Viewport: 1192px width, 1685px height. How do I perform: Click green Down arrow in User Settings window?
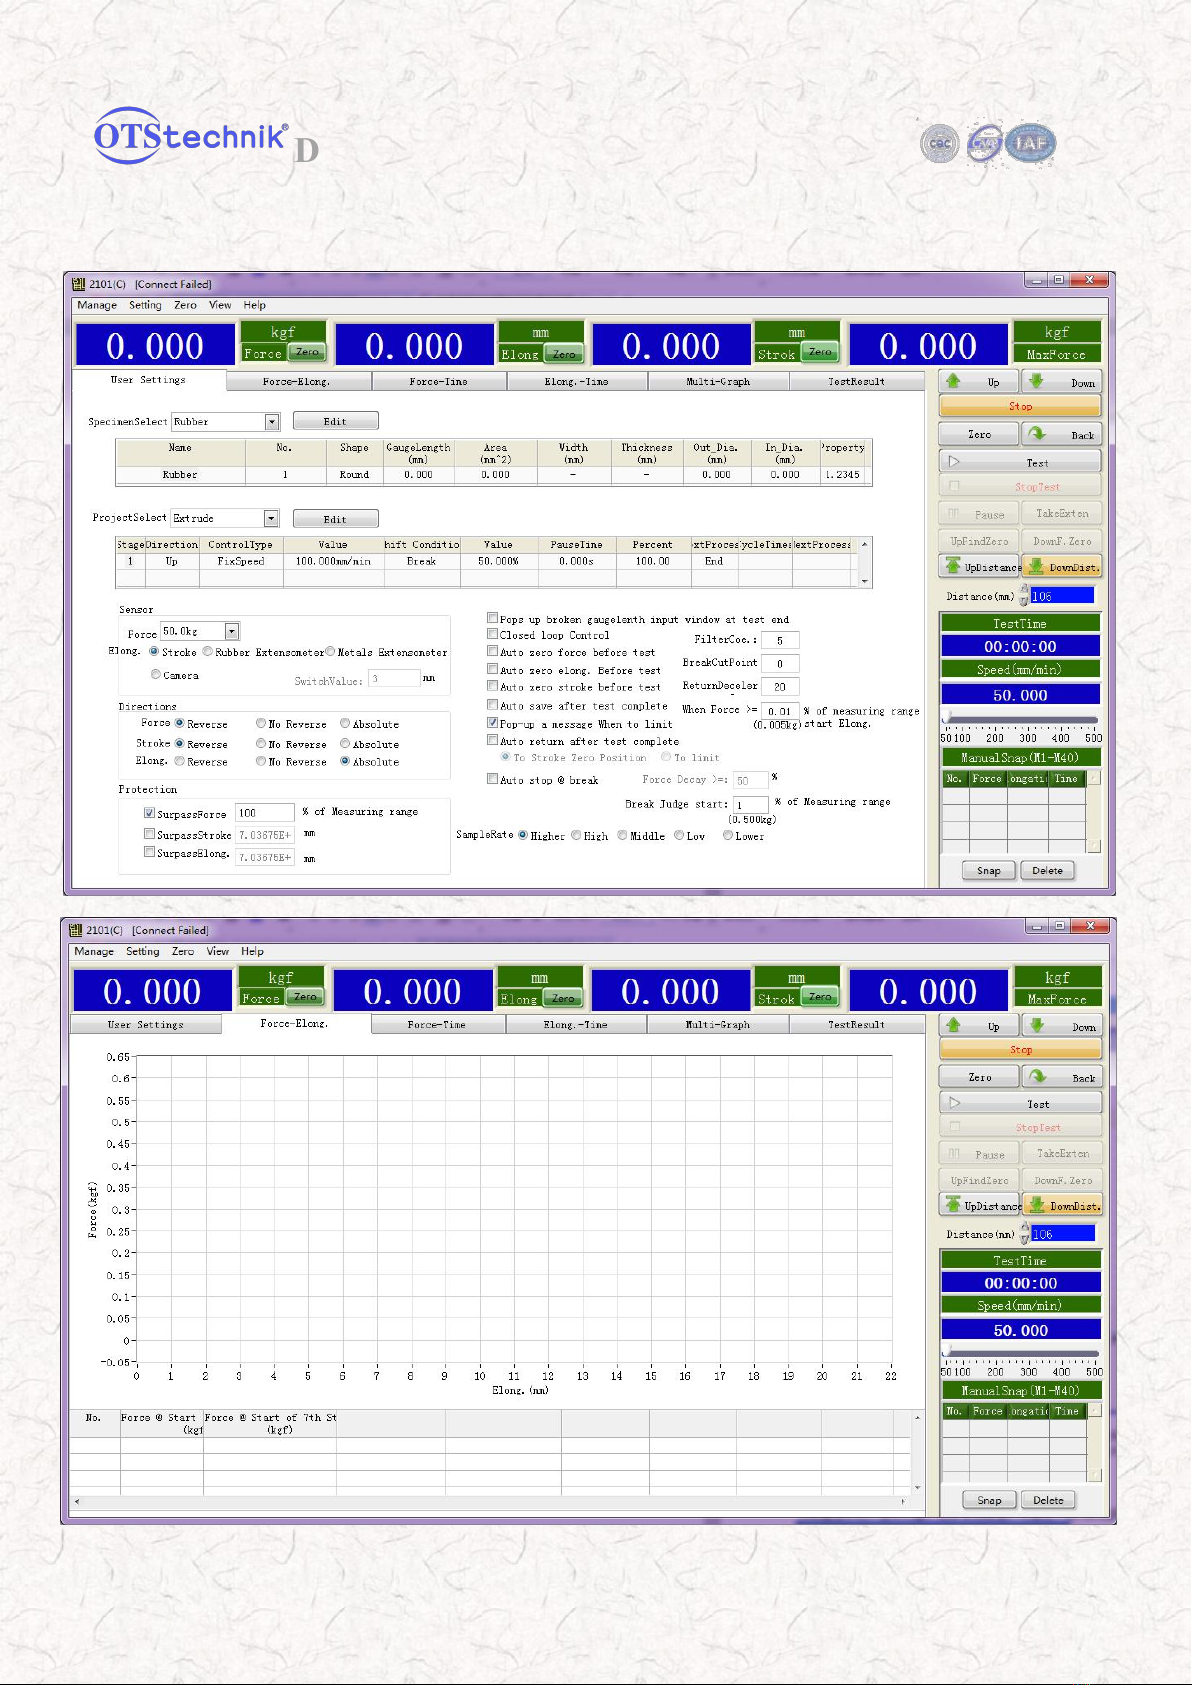coord(1061,381)
